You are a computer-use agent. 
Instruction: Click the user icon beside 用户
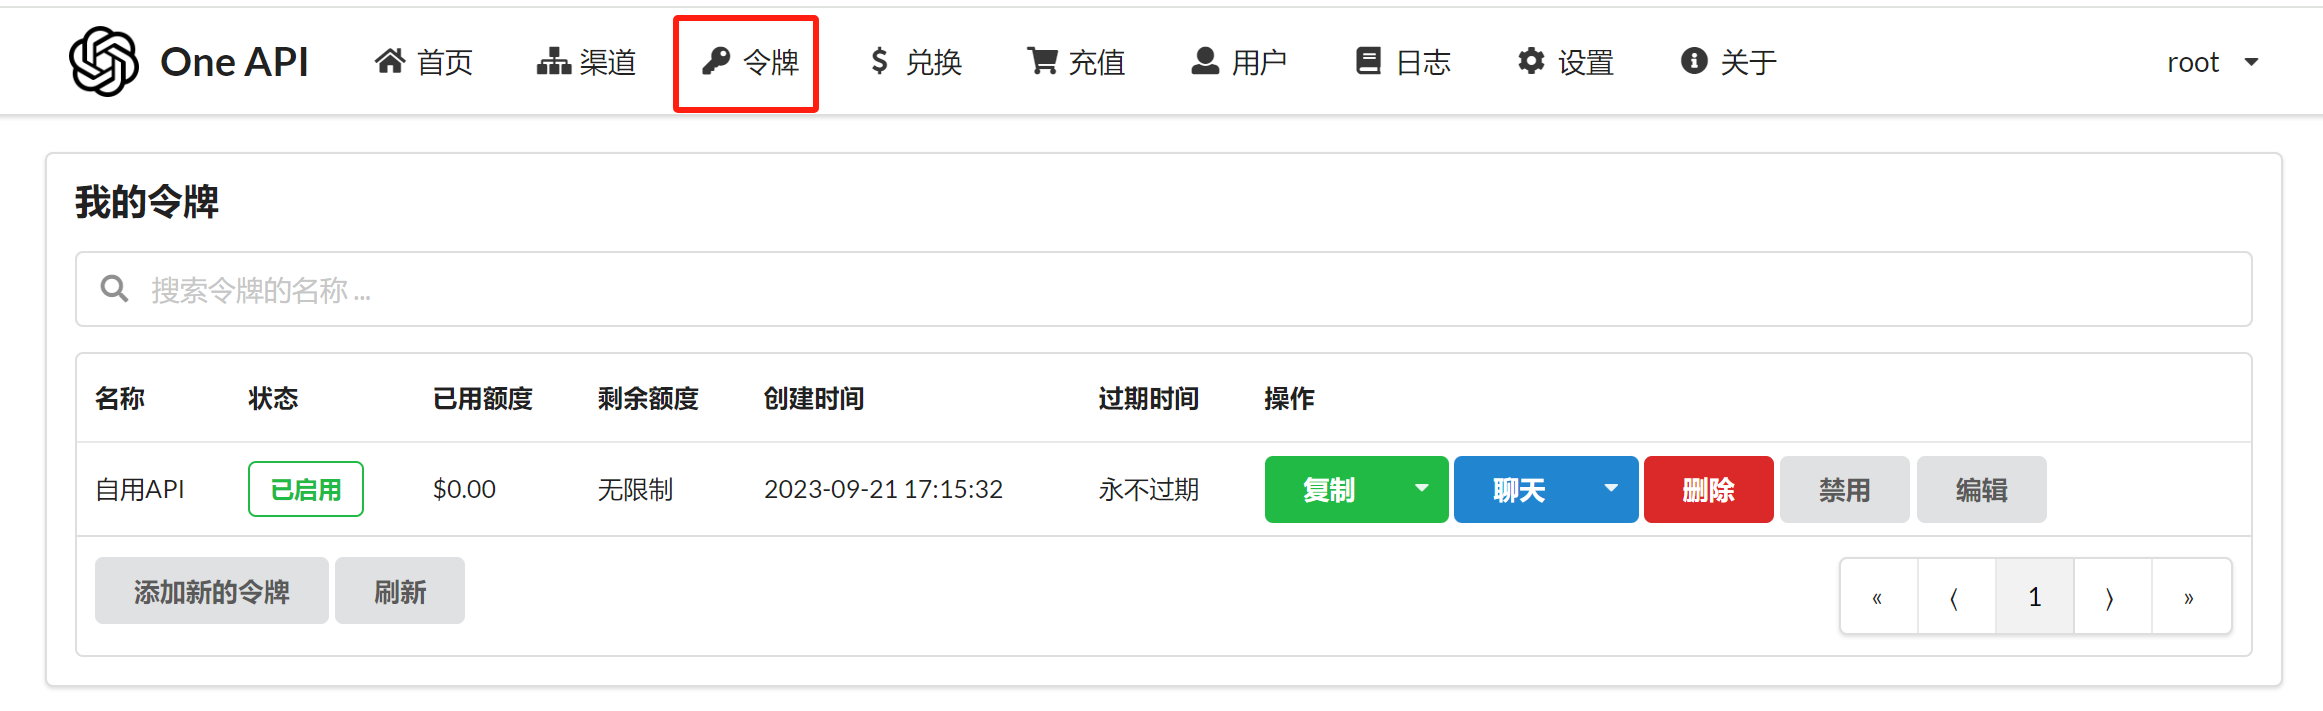[1205, 61]
